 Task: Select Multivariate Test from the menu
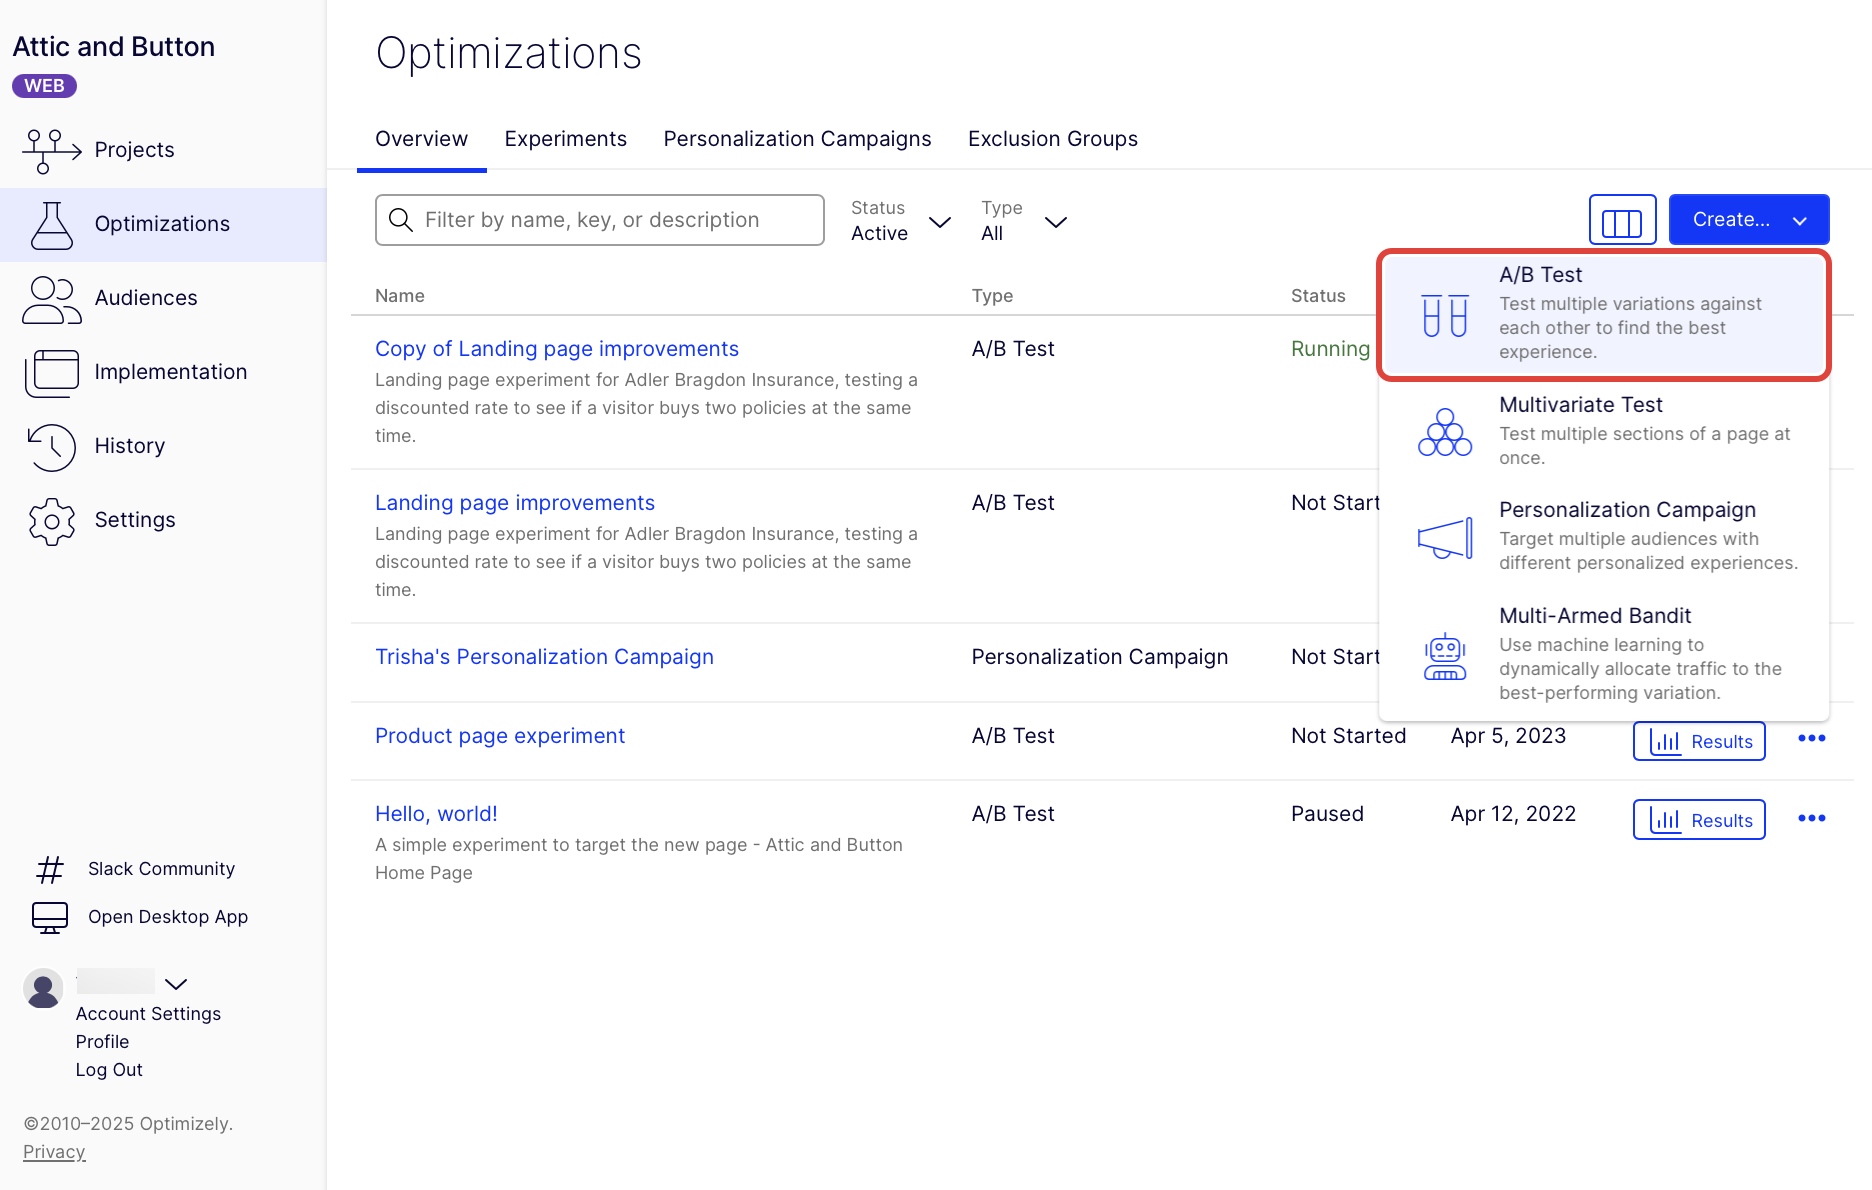(1604, 431)
